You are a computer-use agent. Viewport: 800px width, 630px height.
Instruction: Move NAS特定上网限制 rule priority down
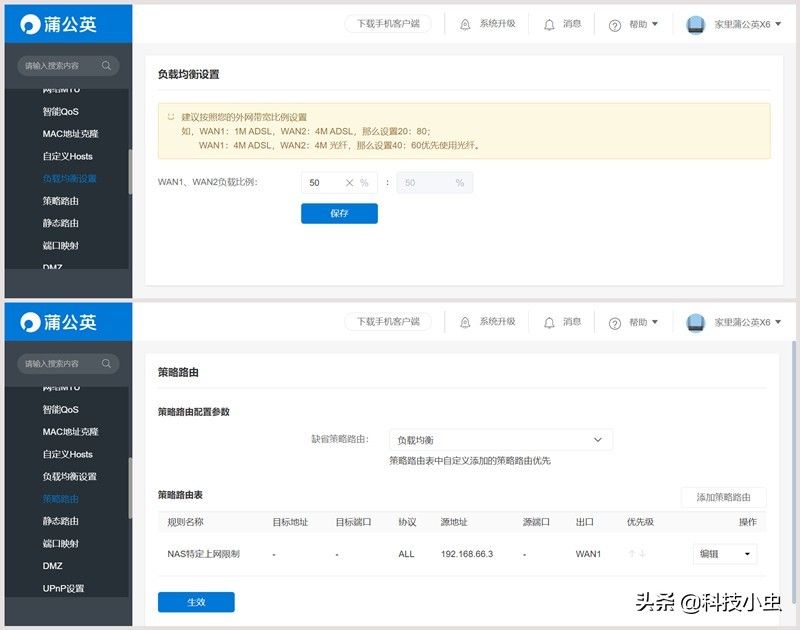pyautogui.click(x=642, y=553)
